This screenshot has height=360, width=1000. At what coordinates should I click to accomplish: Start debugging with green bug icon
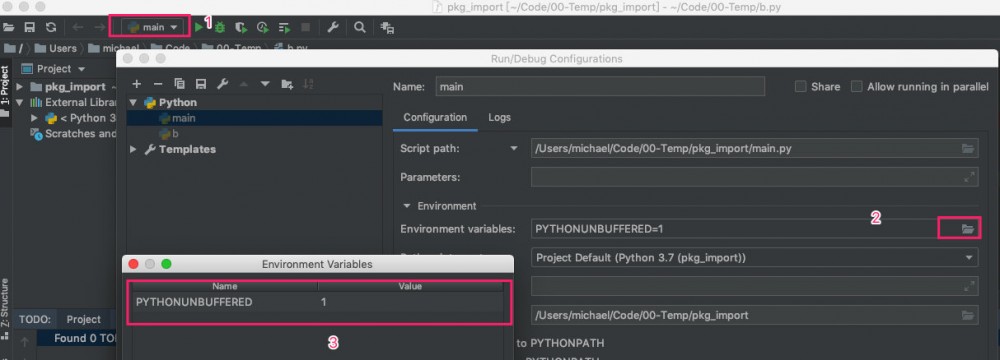219,27
